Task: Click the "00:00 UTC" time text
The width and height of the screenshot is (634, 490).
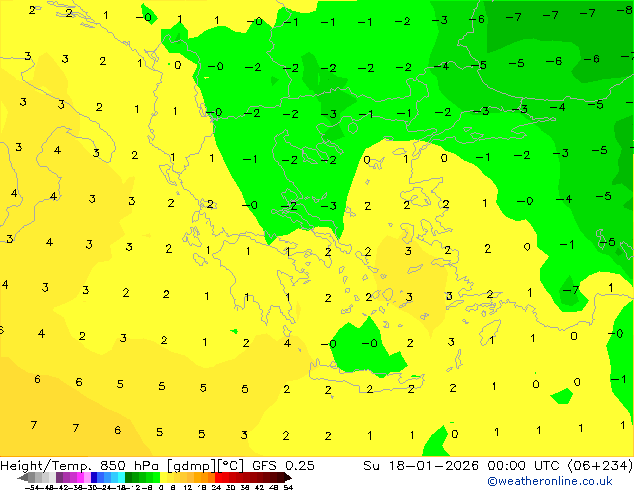Action: click(x=525, y=465)
